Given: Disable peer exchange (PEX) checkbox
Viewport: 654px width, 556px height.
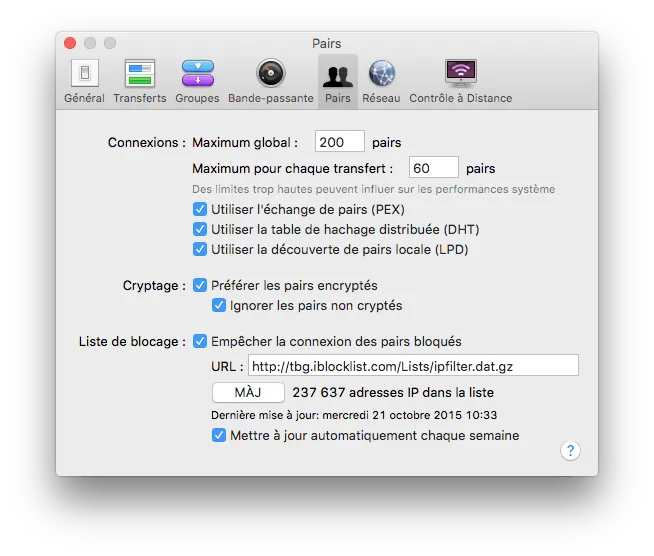Looking at the screenshot, I should 200,209.
